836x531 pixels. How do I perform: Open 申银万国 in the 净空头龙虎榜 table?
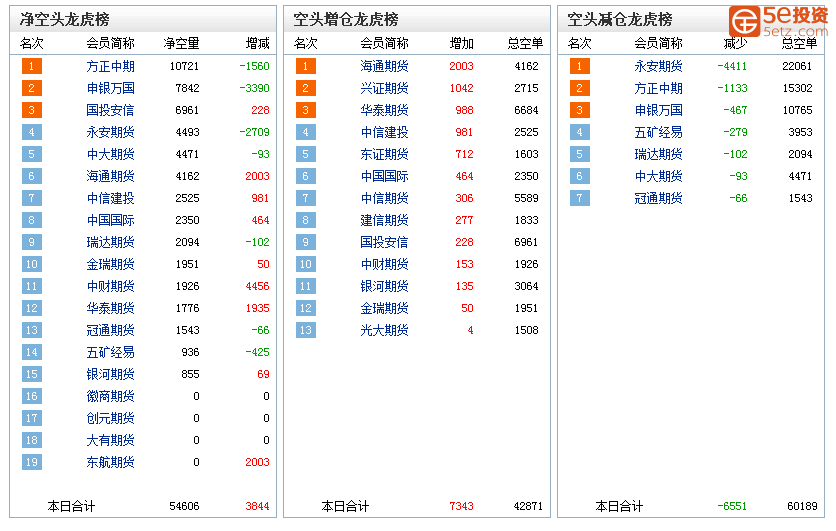pyautogui.click(x=110, y=88)
